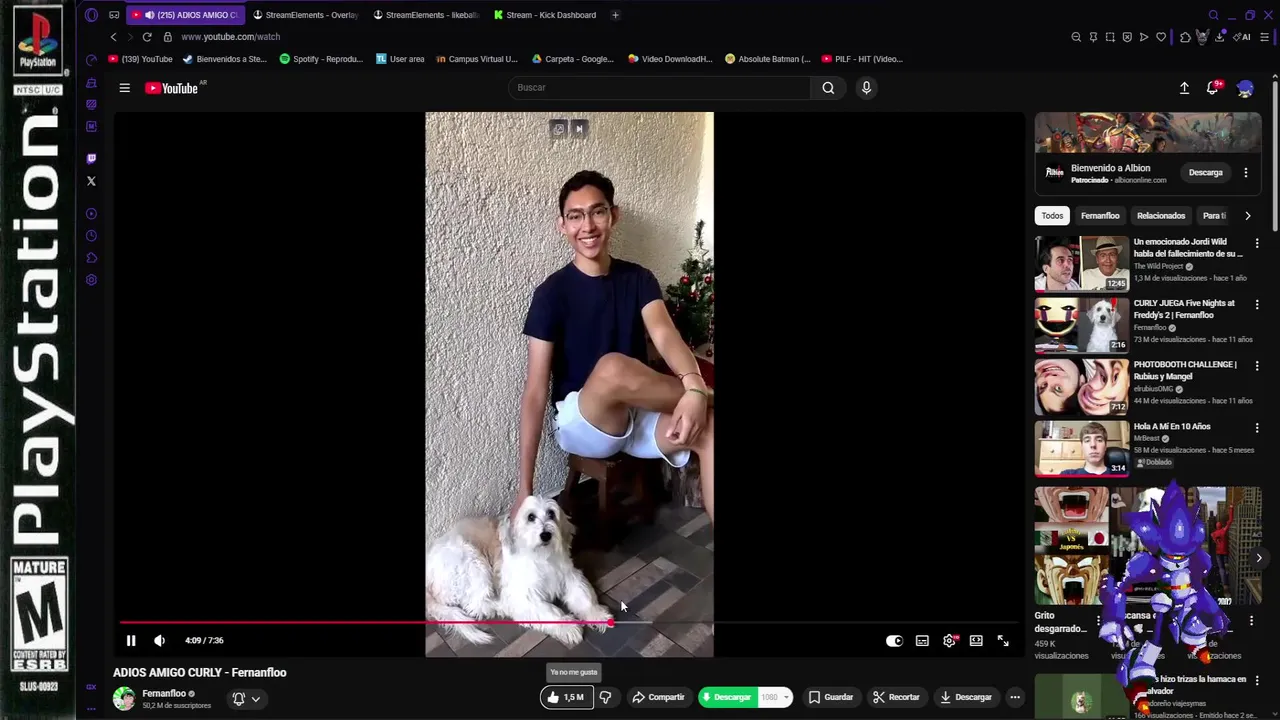This screenshot has width=1280, height=720.
Task: Click the www.youtube.com/watch address bar
Action: pyautogui.click(x=230, y=37)
